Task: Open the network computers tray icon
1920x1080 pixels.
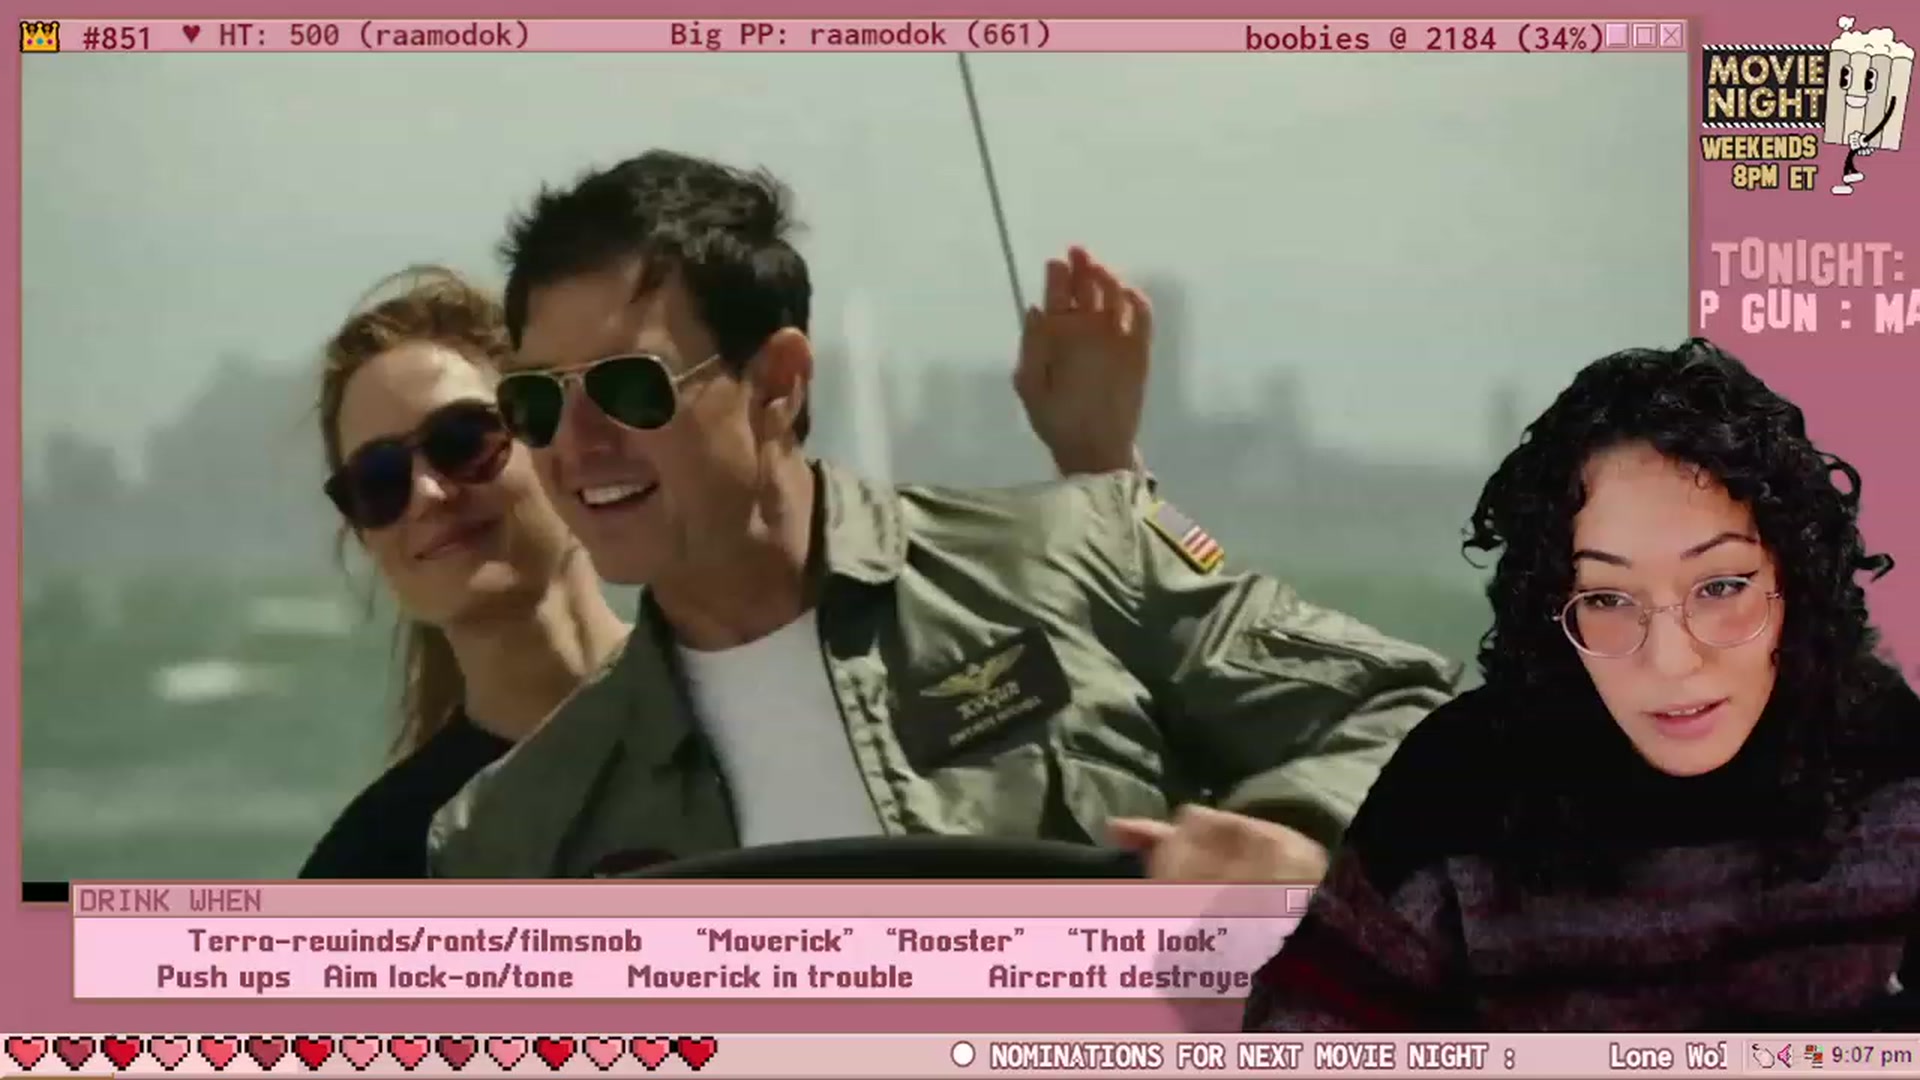Action: 1813,1055
